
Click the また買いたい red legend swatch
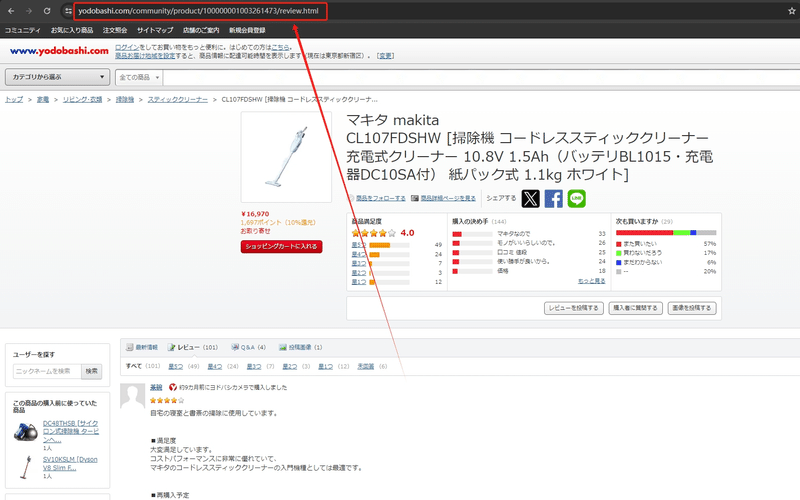pyautogui.click(x=619, y=244)
